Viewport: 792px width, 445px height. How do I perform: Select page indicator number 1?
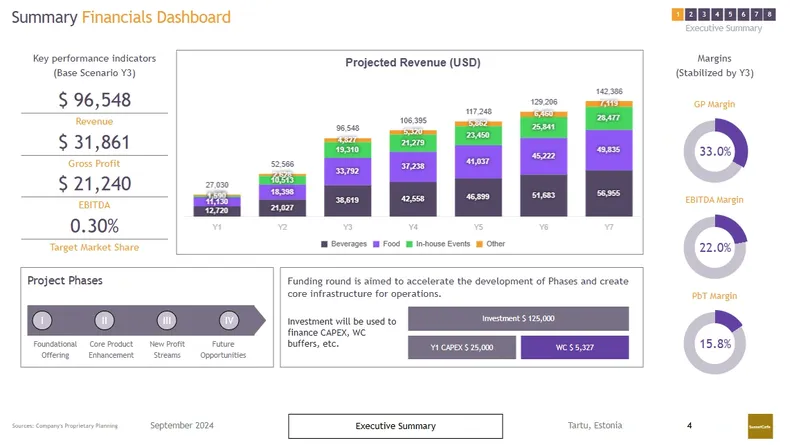coord(677,15)
